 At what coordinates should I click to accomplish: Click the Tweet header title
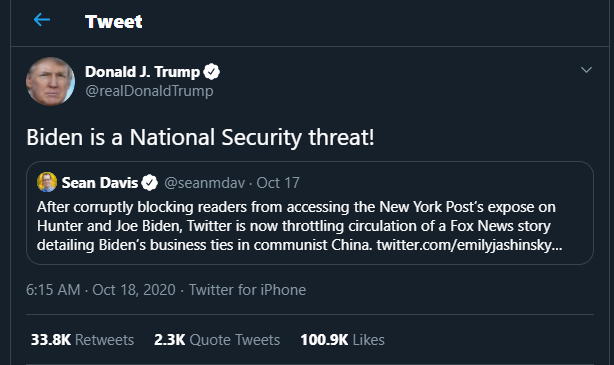[x=114, y=22]
